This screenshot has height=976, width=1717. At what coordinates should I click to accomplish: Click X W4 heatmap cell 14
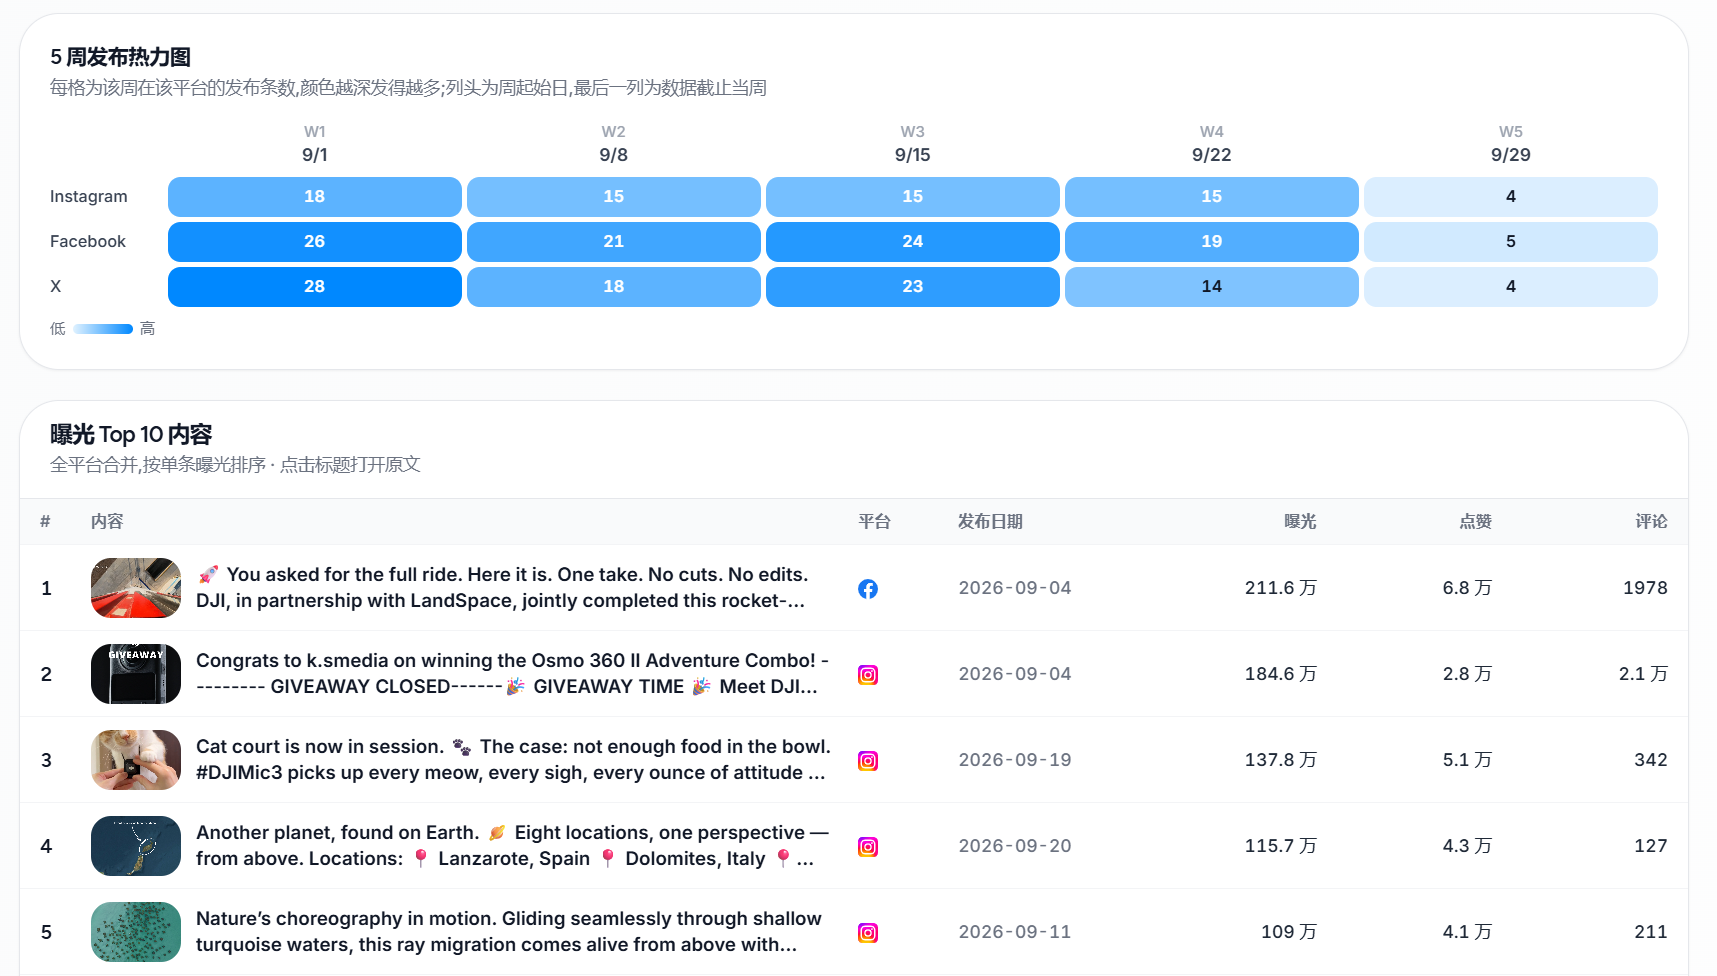pos(1212,287)
